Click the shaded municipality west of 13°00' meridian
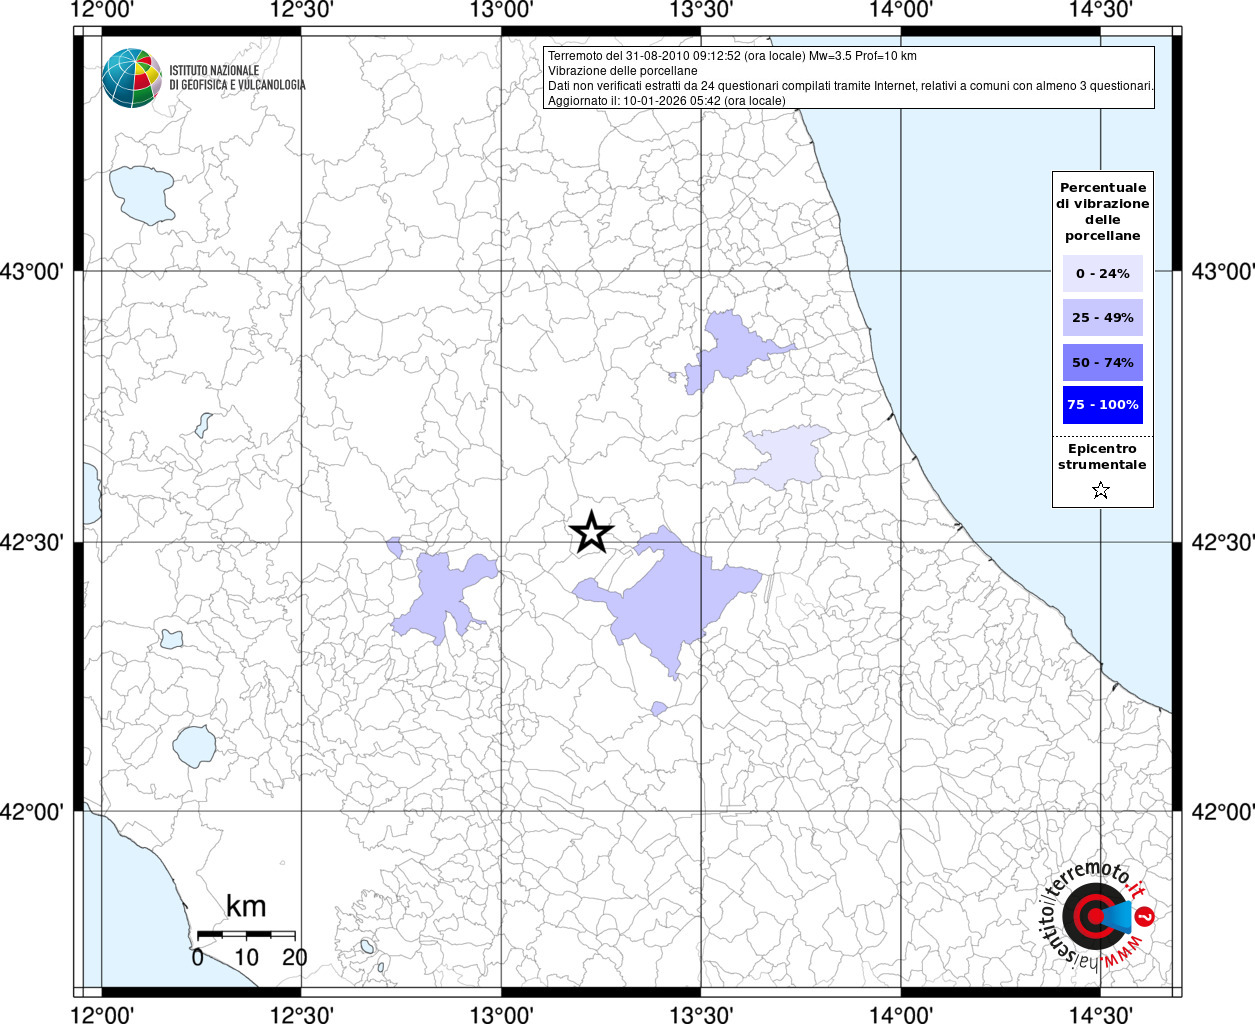Image resolution: width=1255 pixels, height=1024 pixels. [440, 595]
